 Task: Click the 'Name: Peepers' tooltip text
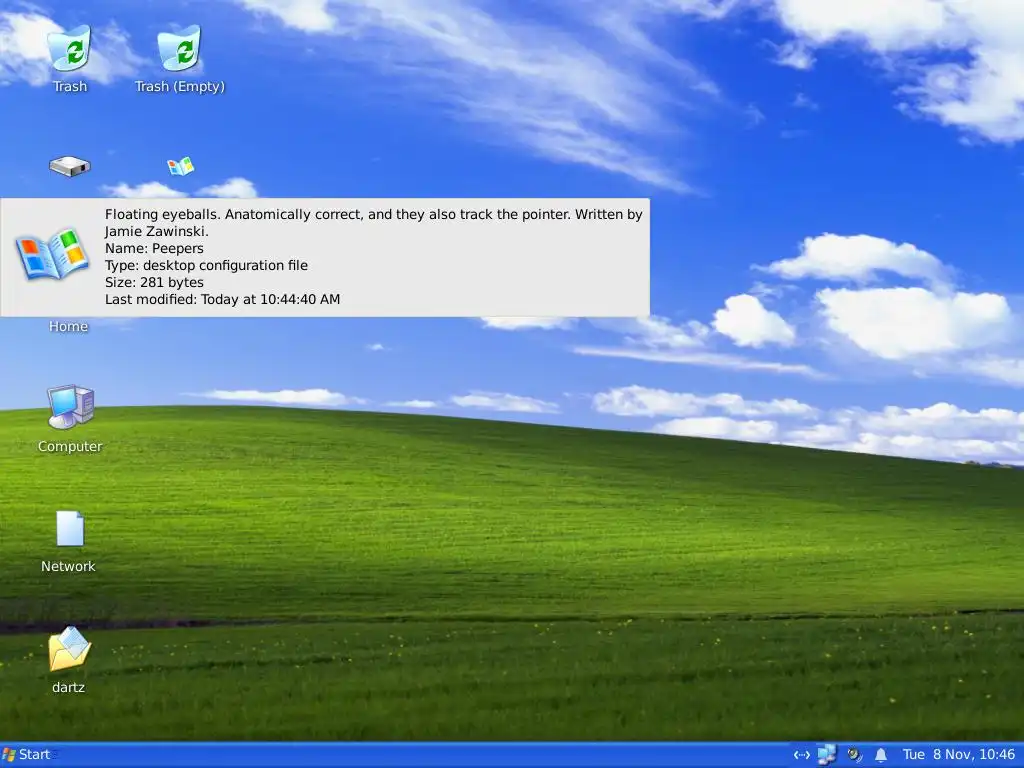(154, 248)
